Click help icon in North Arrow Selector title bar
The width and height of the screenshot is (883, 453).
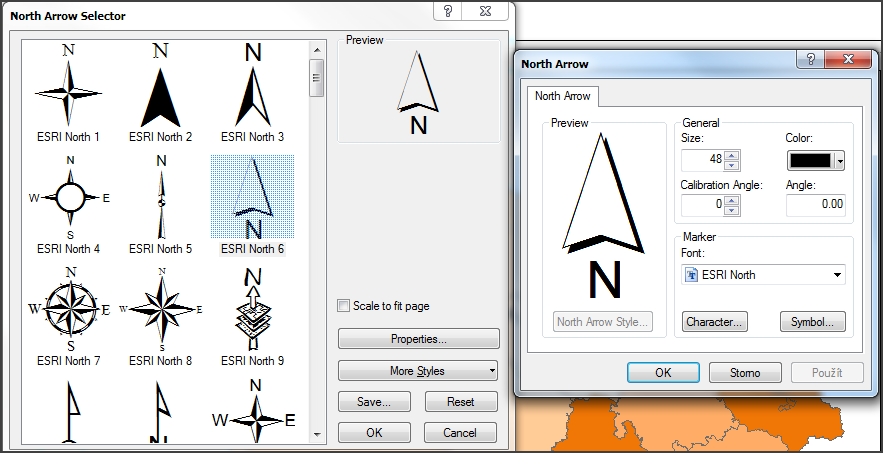pyautogui.click(x=448, y=11)
